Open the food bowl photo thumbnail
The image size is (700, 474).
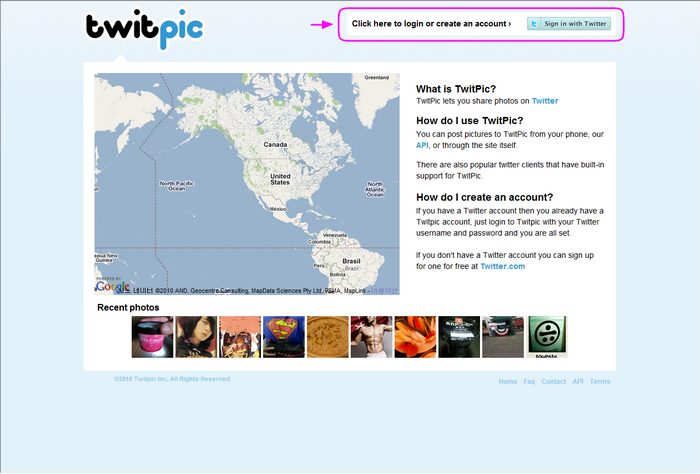[x=328, y=337]
